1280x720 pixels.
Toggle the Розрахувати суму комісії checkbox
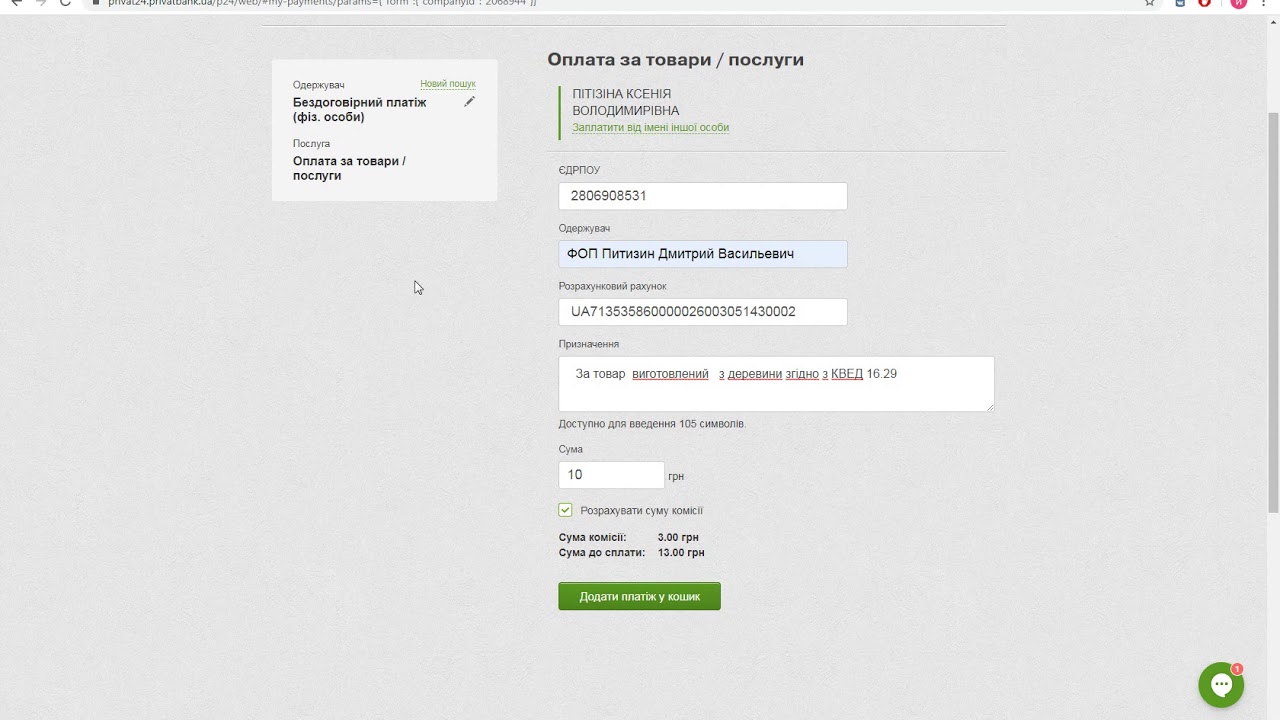click(565, 510)
